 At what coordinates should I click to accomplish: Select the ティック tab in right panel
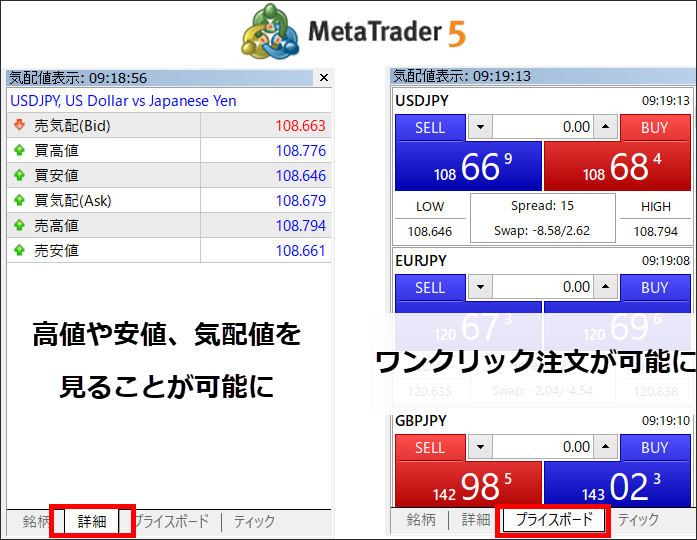(x=638, y=520)
